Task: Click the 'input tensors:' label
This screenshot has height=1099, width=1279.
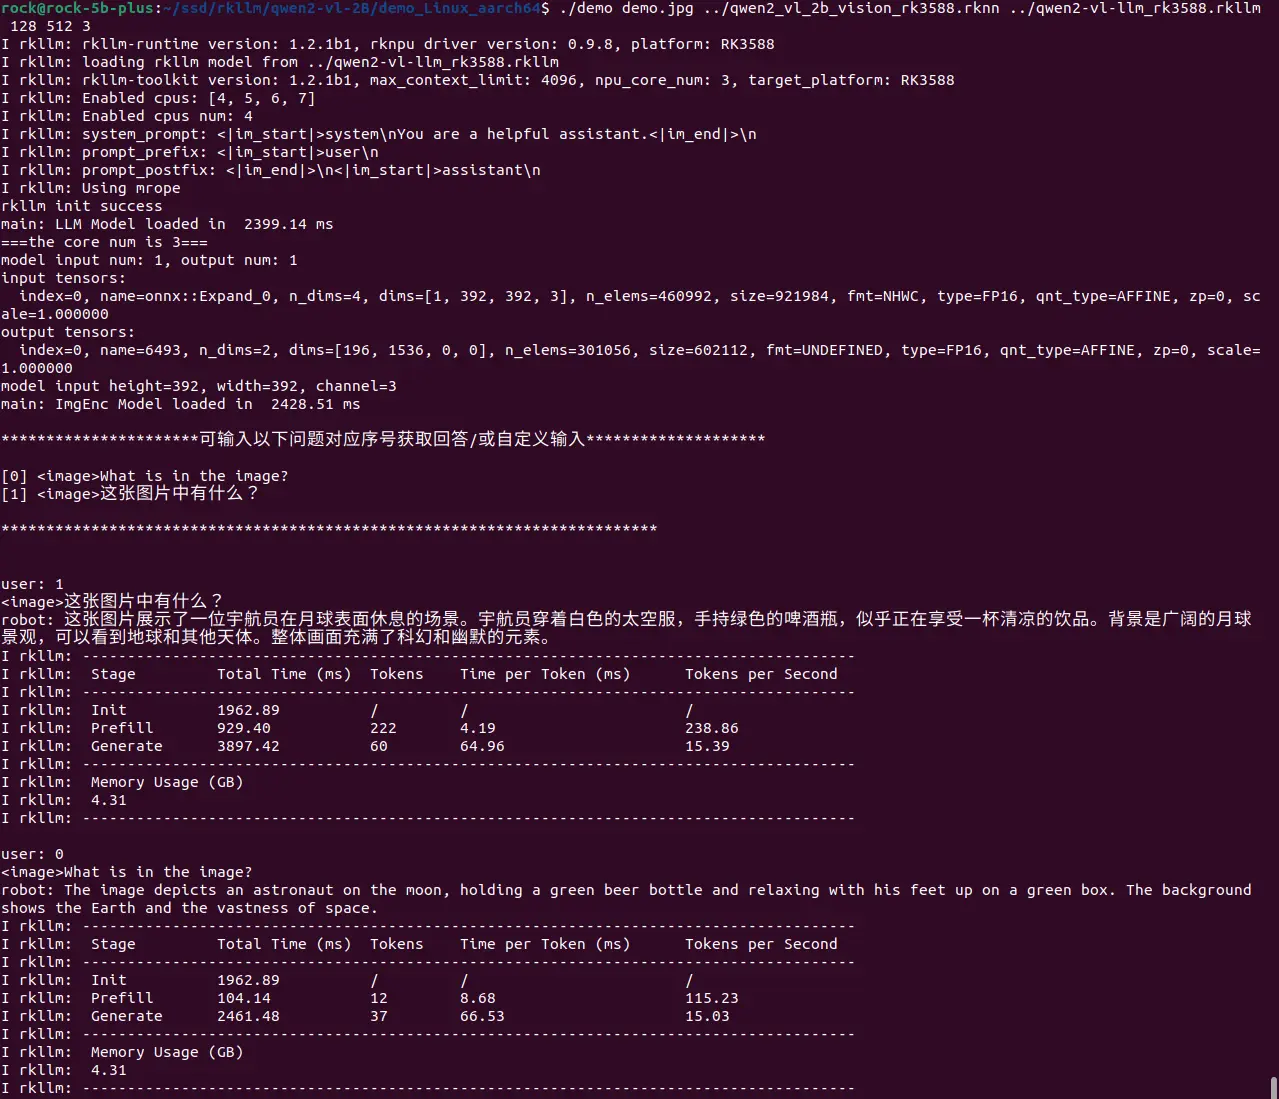Action: (63, 278)
